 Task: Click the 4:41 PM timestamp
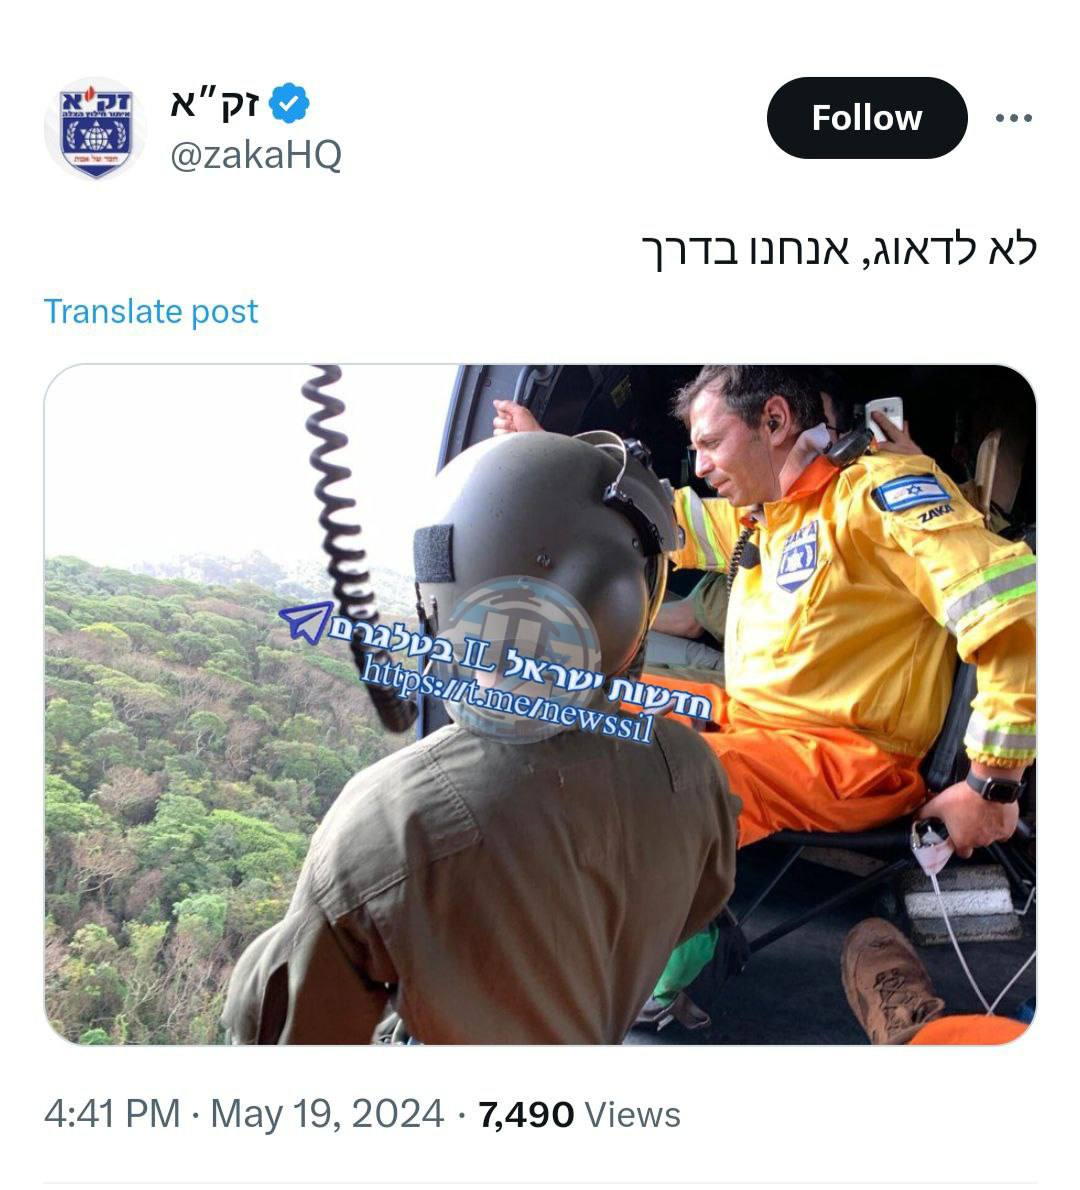click(x=112, y=1114)
